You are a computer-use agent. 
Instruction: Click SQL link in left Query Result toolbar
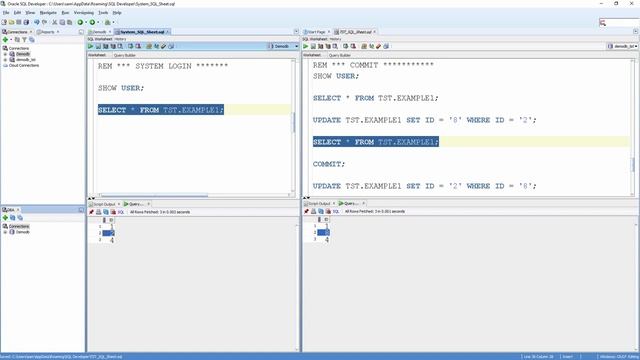click(121, 212)
